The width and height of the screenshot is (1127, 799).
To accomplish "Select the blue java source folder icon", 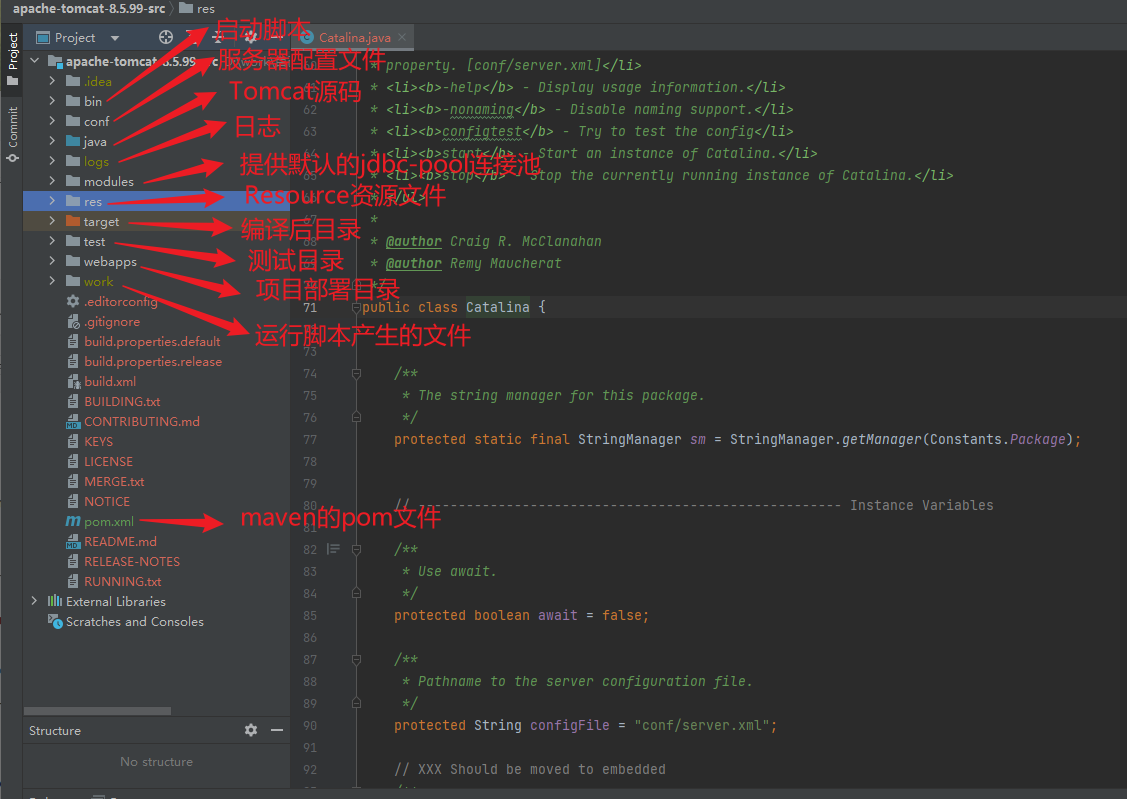I will pos(73,141).
